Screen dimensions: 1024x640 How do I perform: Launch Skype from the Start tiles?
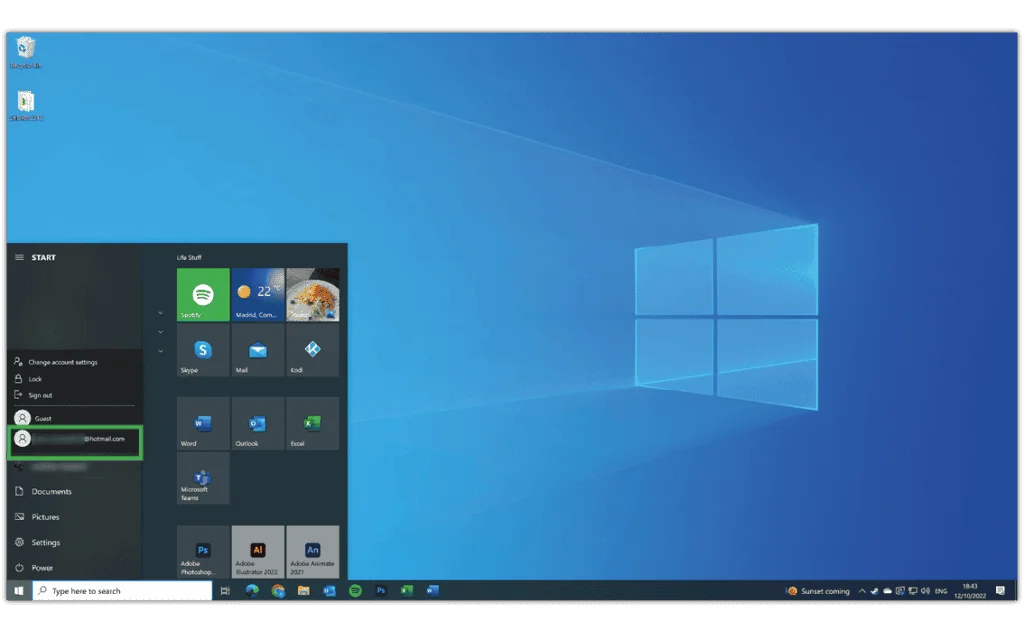pyautogui.click(x=203, y=350)
